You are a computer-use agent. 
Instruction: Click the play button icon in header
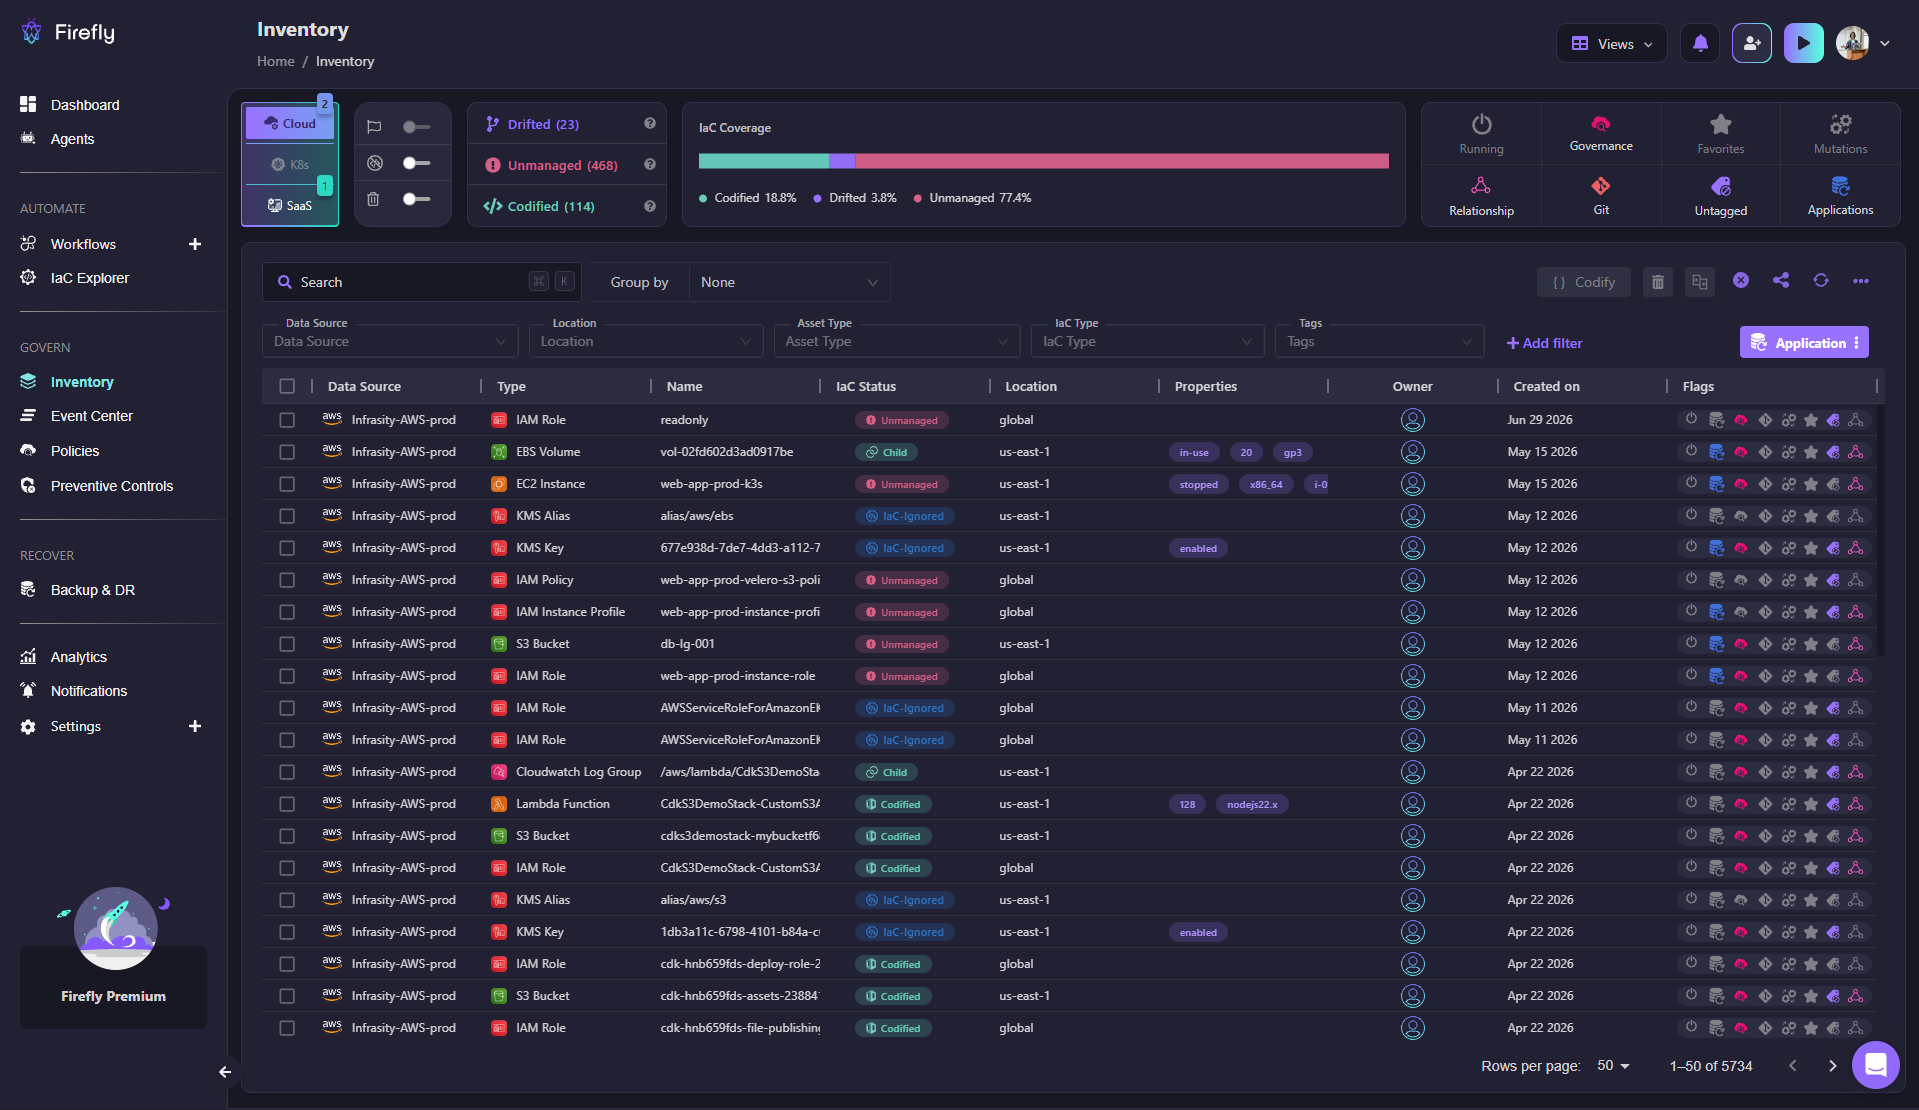pos(1803,43)
